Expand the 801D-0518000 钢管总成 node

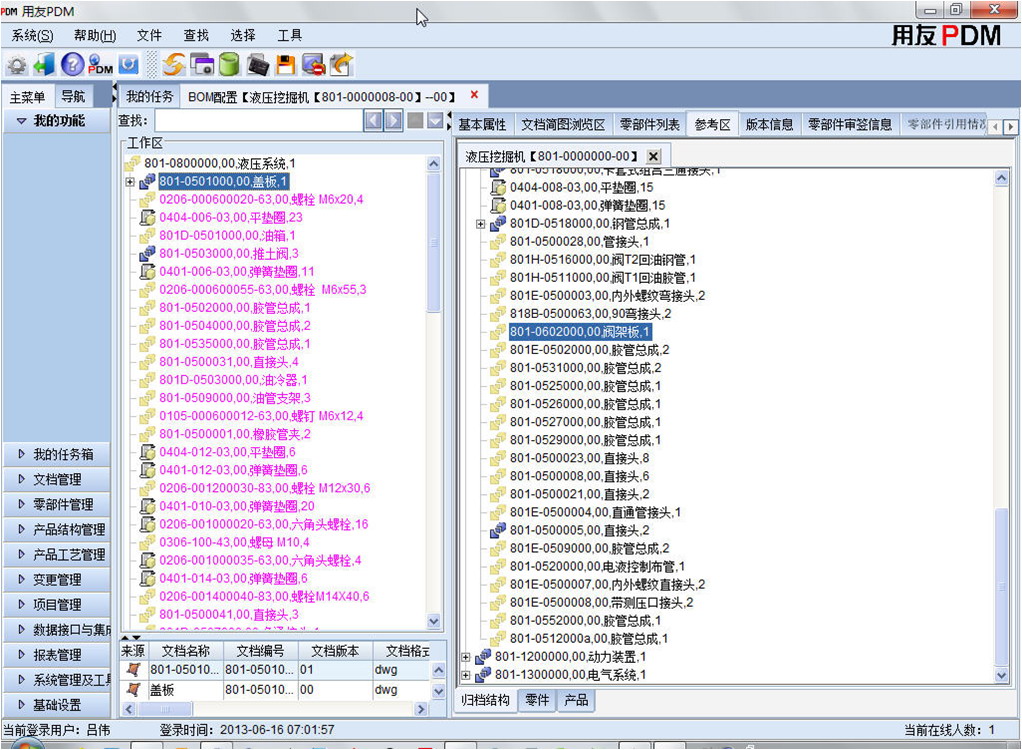480,224
